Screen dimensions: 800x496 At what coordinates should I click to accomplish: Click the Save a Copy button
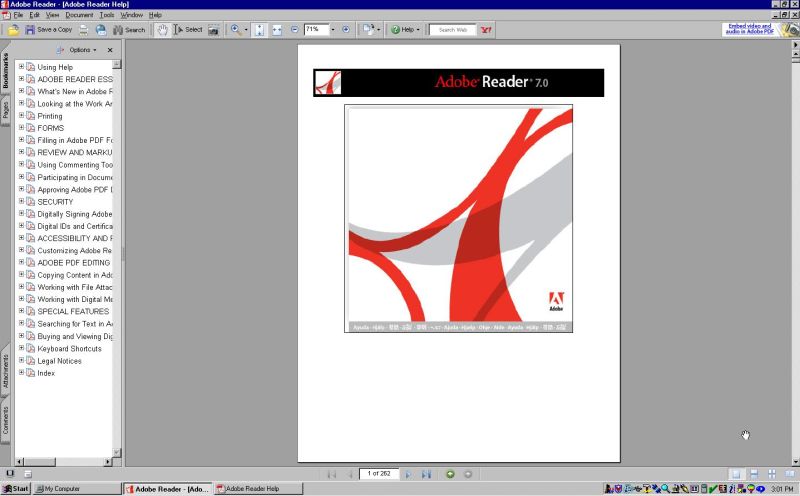(49, 30)
